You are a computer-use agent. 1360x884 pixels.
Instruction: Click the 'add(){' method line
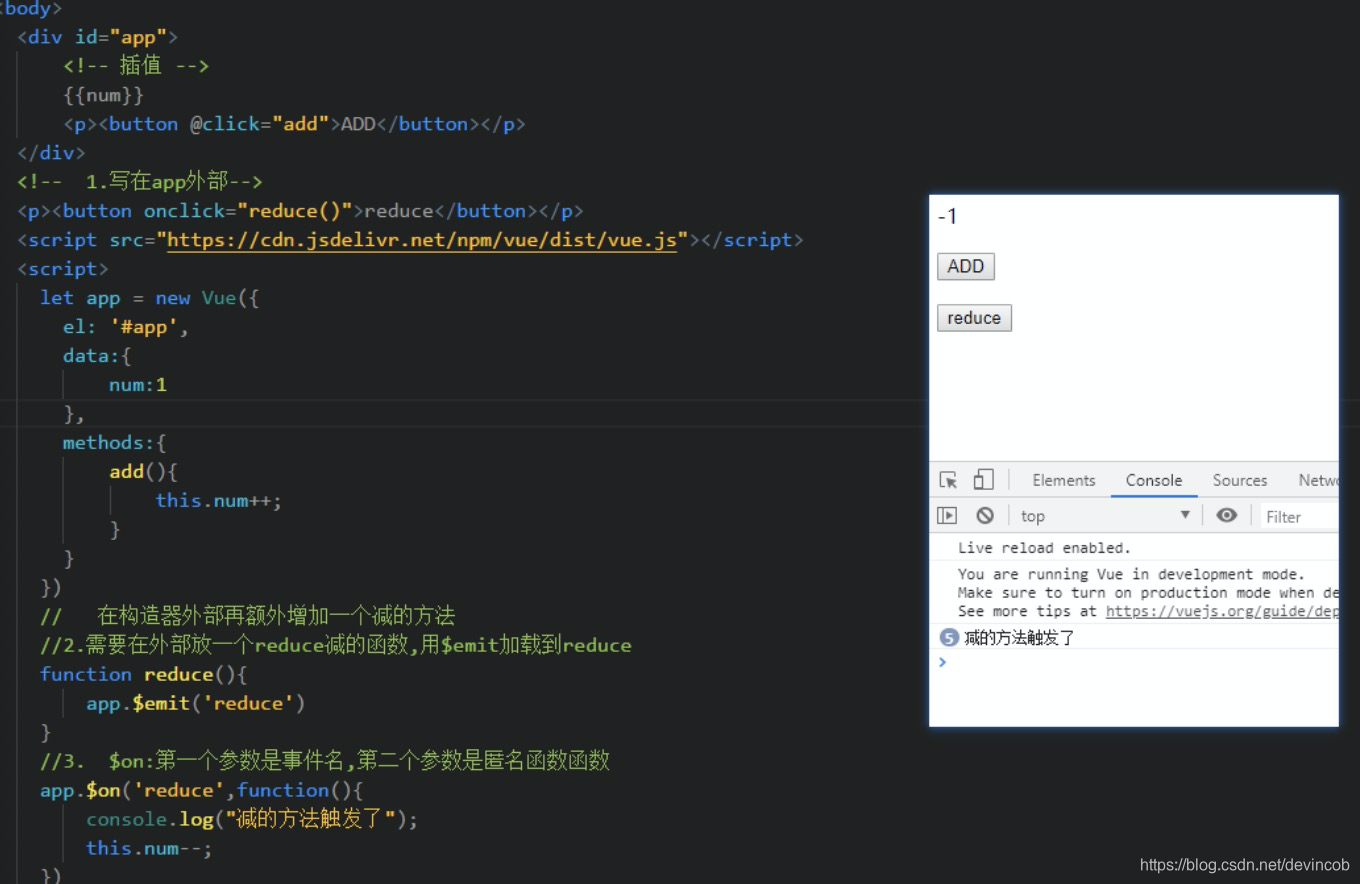coord(143,471)
